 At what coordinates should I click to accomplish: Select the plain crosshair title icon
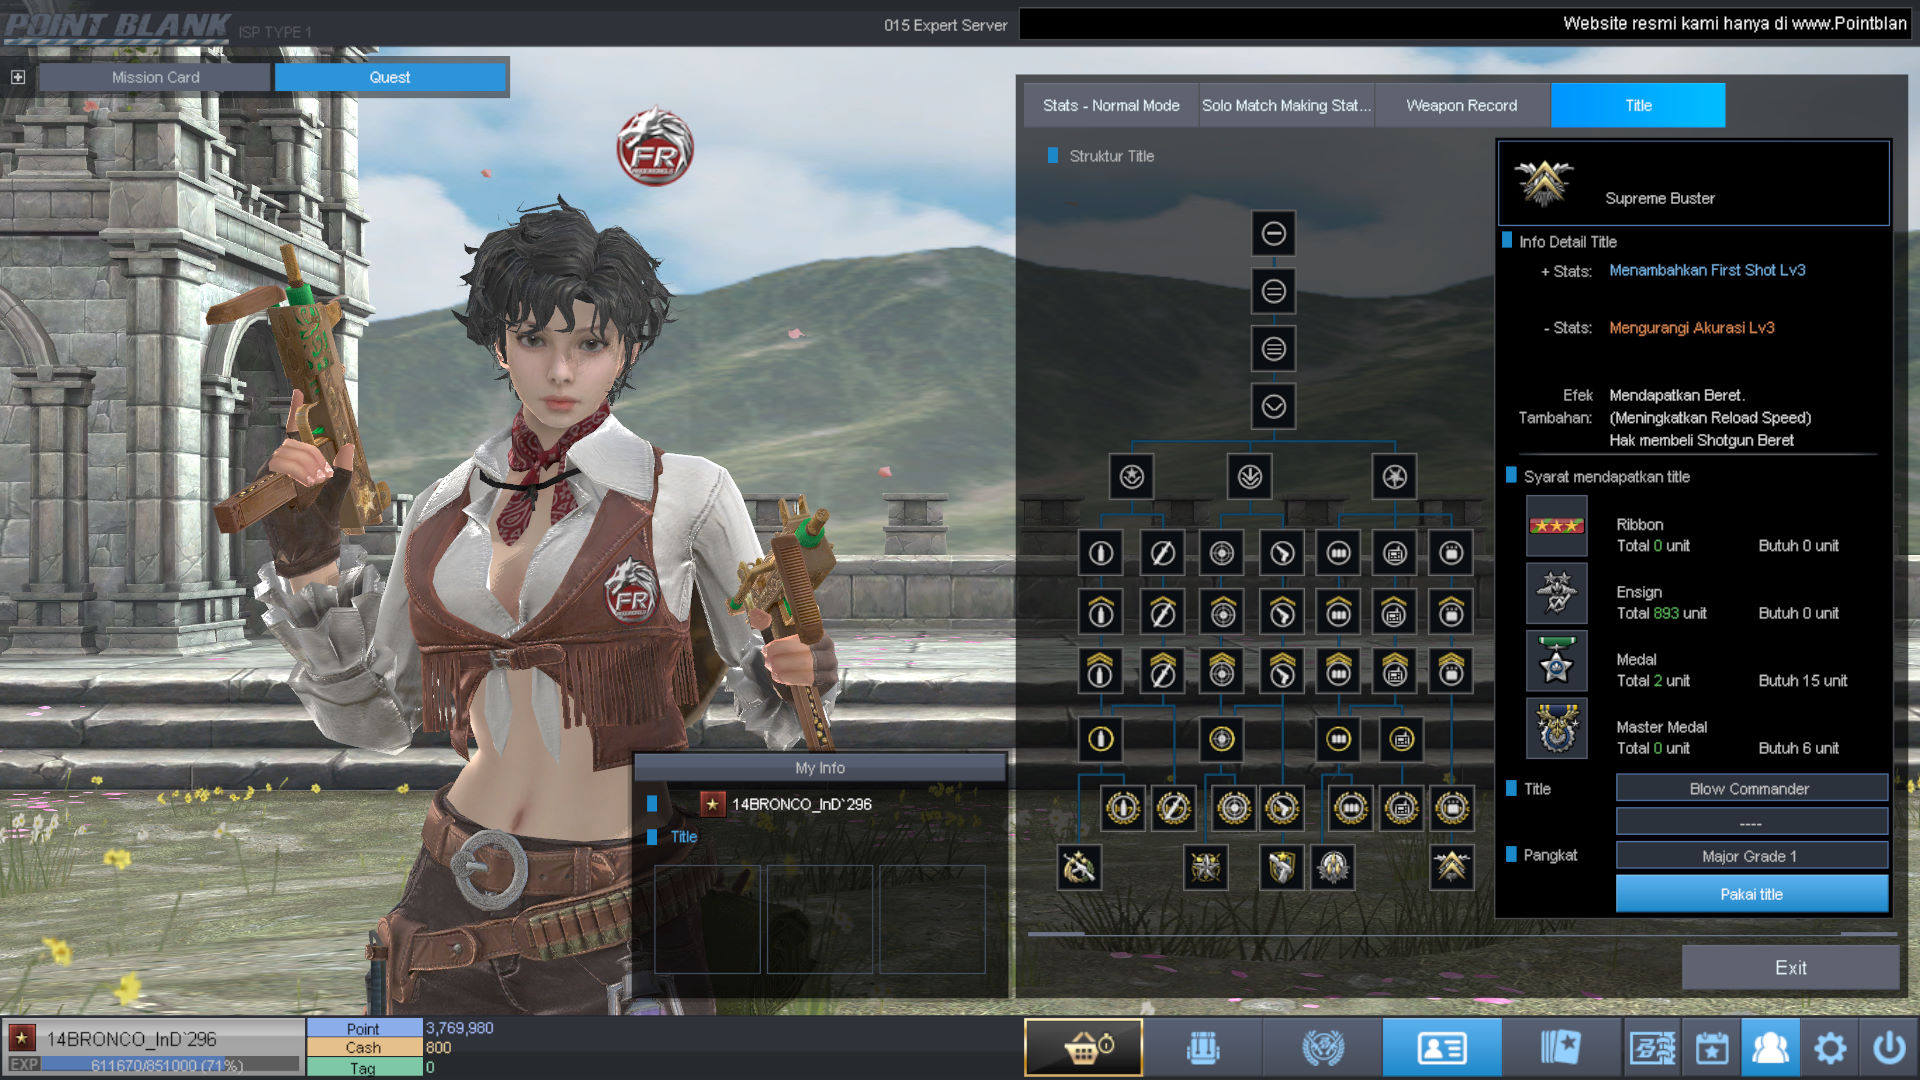1221,553
